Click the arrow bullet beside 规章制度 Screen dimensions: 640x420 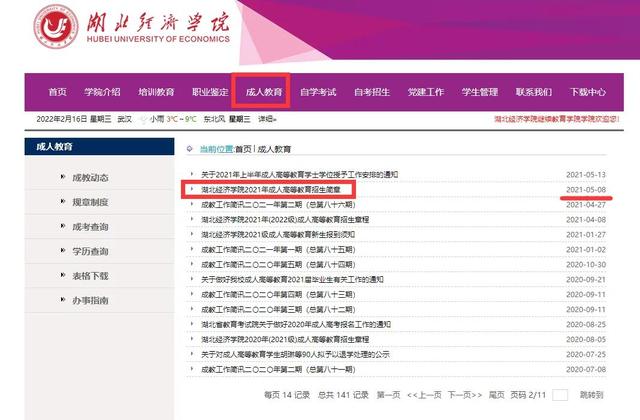point(63,201)
